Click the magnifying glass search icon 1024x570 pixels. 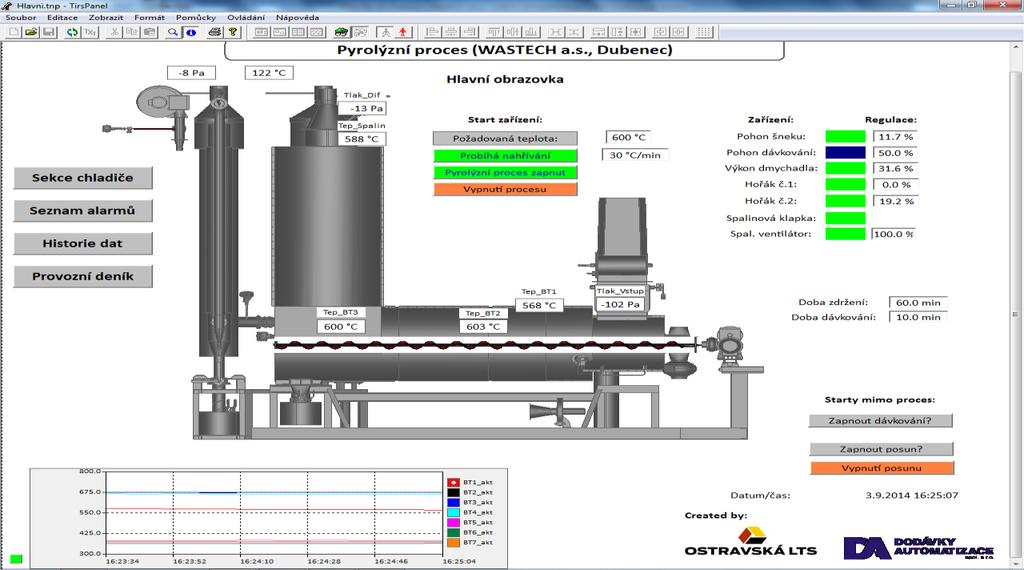(x=172, y=31)
